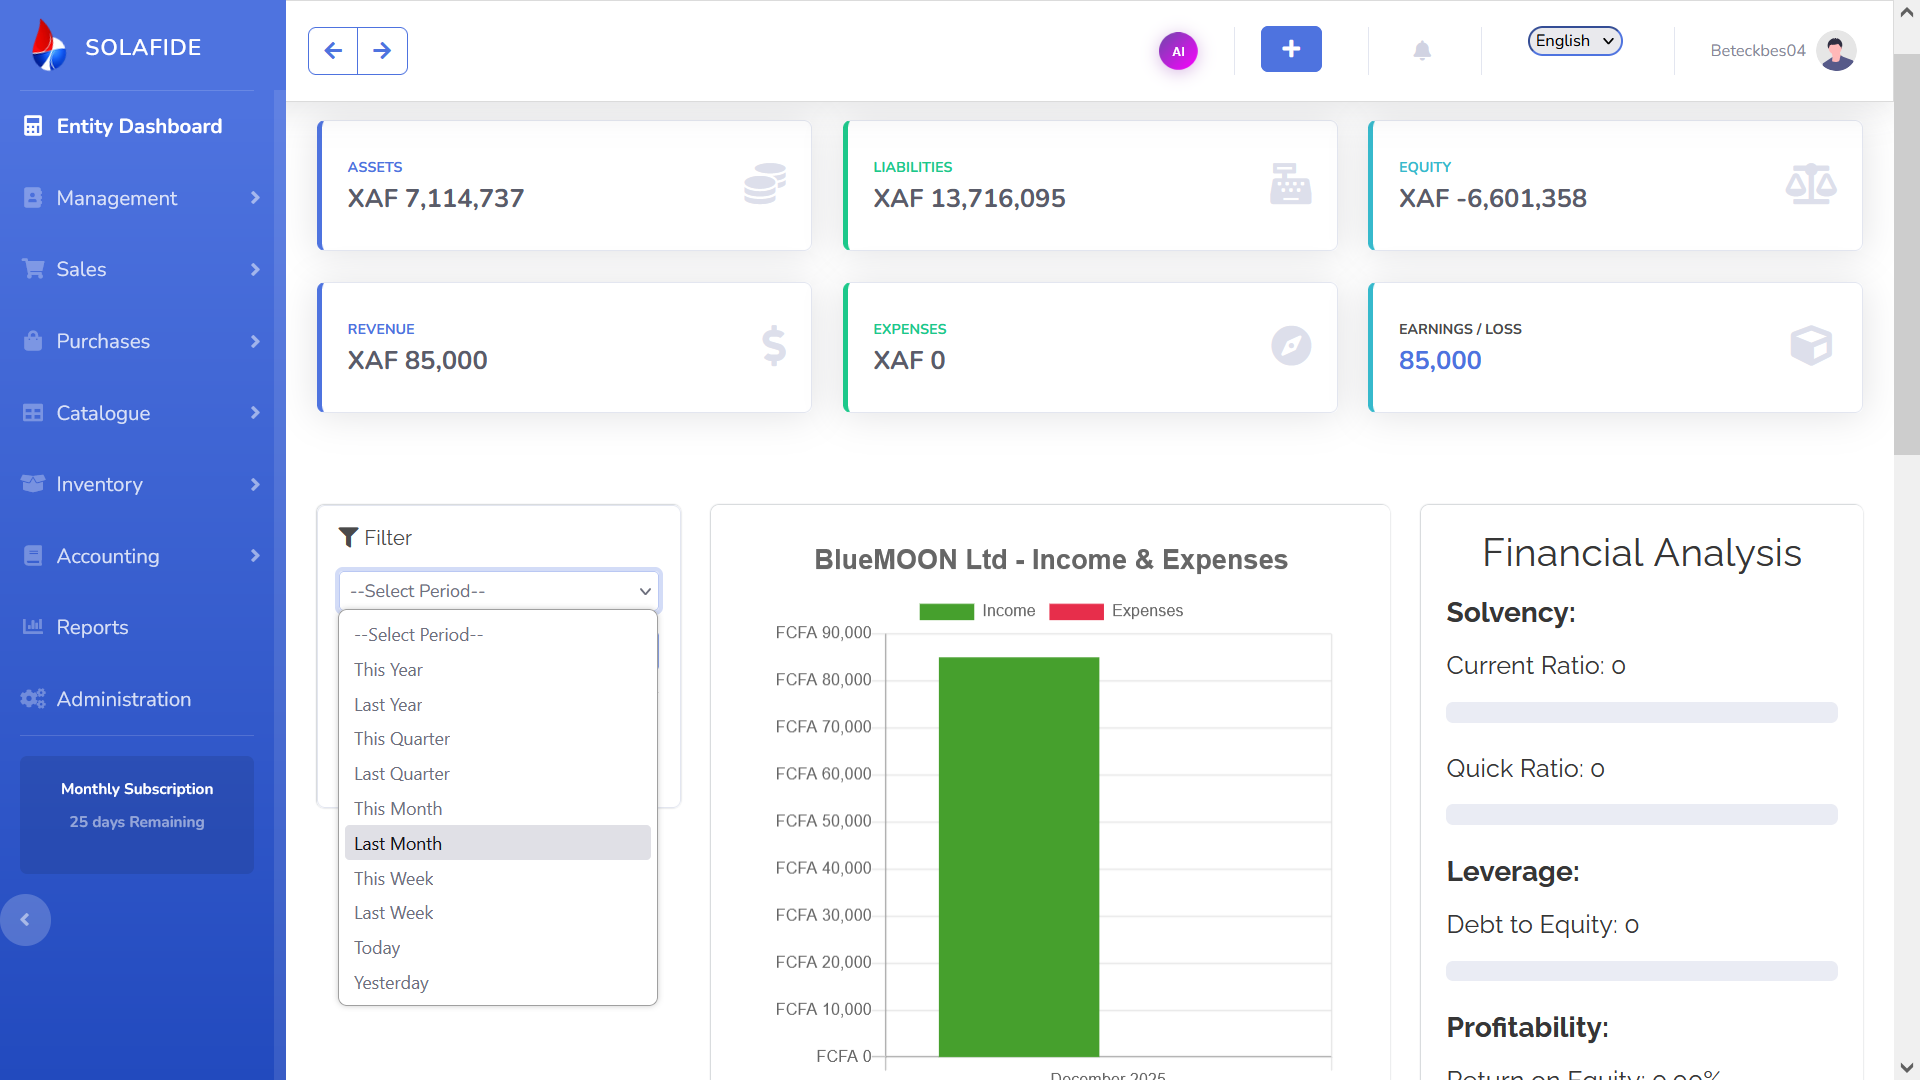1920x1080 pixels.
Task: Click the blue plus button
Action: coord(1291,49)
